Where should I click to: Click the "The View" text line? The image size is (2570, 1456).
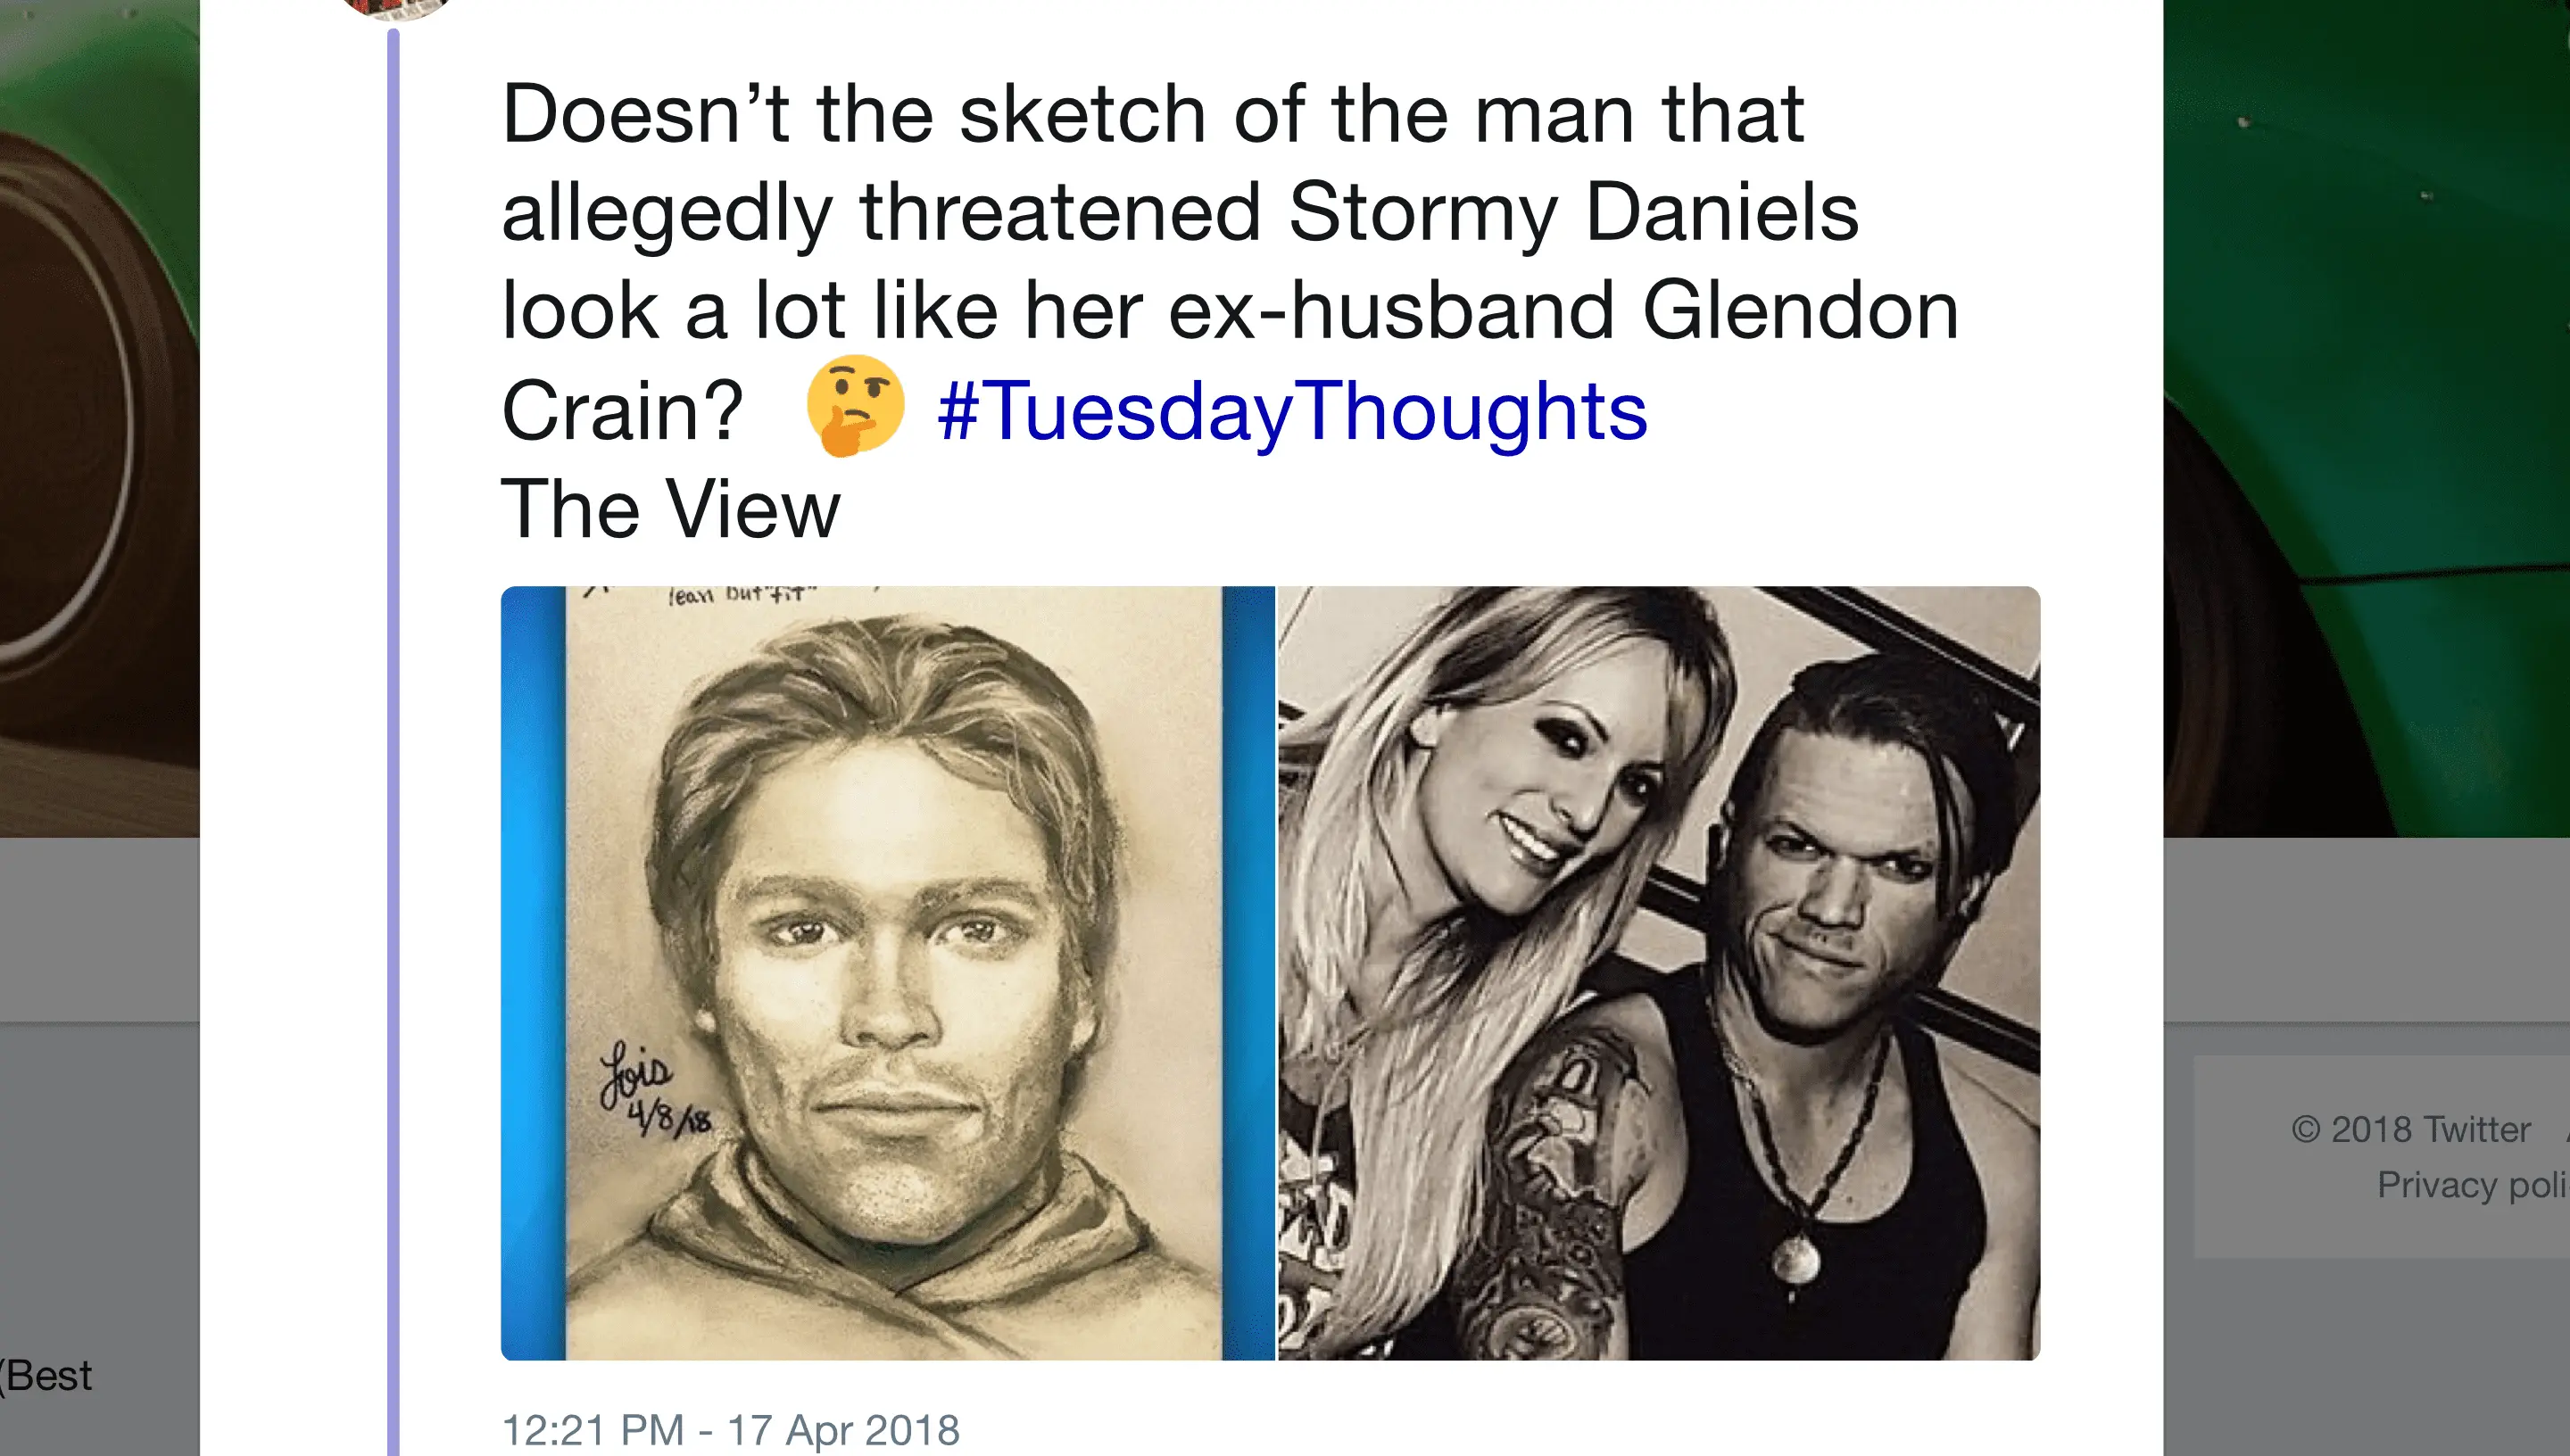[670, 510]
